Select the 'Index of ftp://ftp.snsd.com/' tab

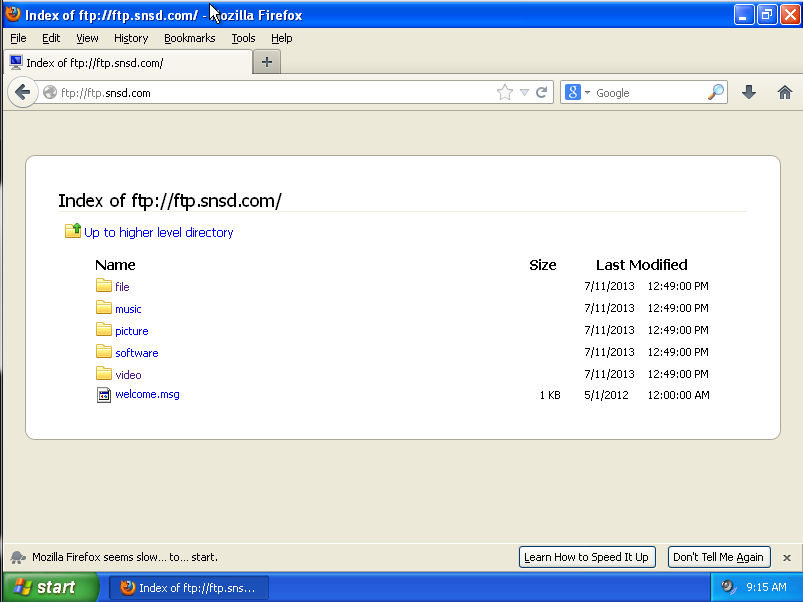click(128, 62)
